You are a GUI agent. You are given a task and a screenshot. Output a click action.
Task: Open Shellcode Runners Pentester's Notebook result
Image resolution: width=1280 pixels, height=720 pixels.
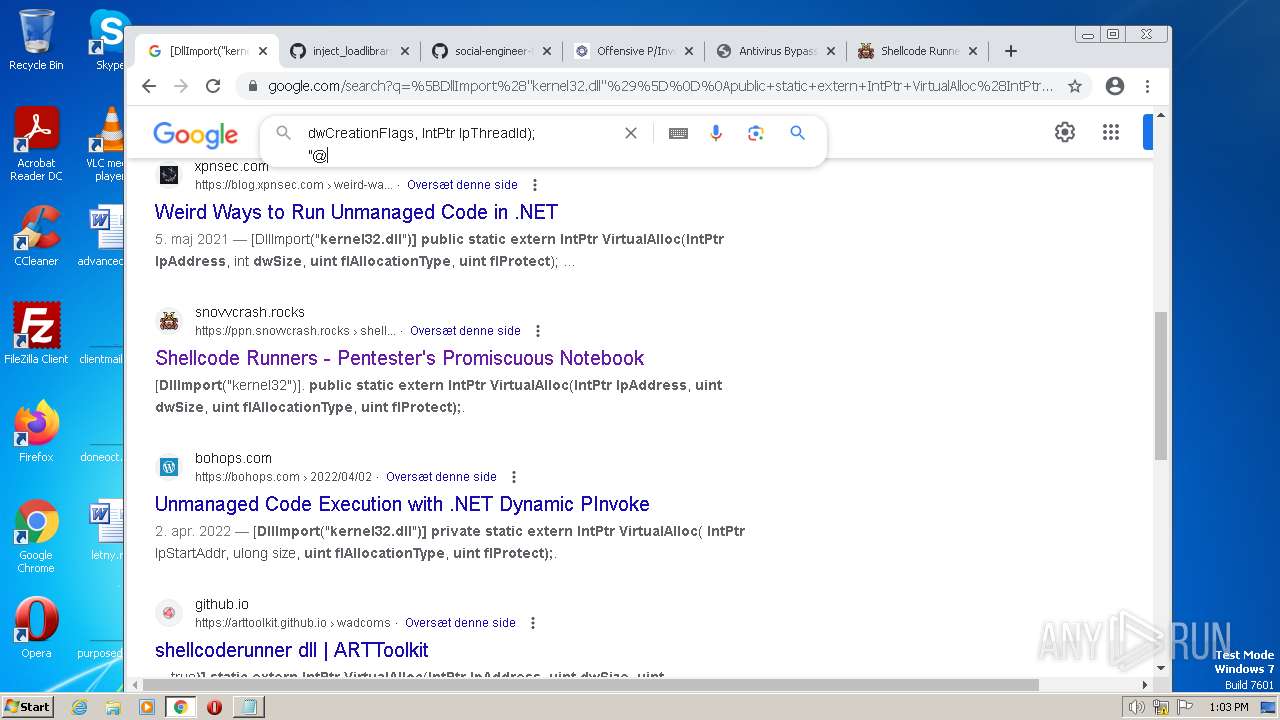tap(399, 358)
